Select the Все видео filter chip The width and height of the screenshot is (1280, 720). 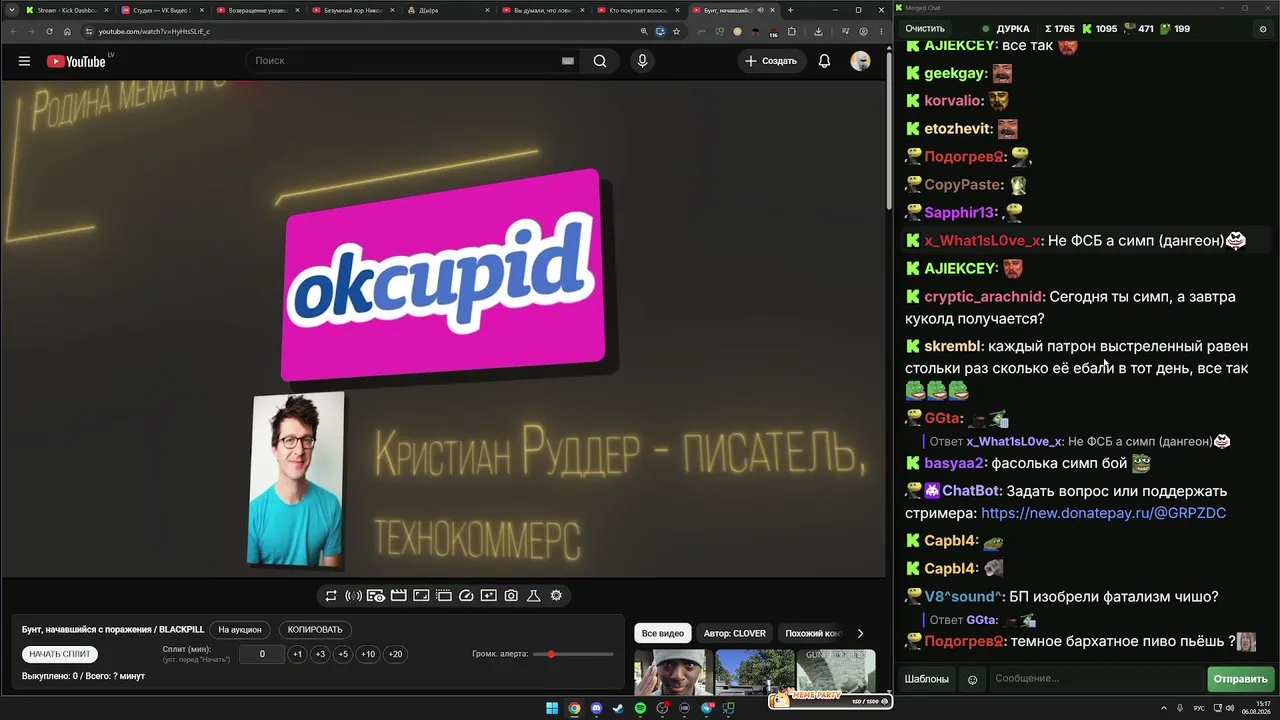coord(663,633)
